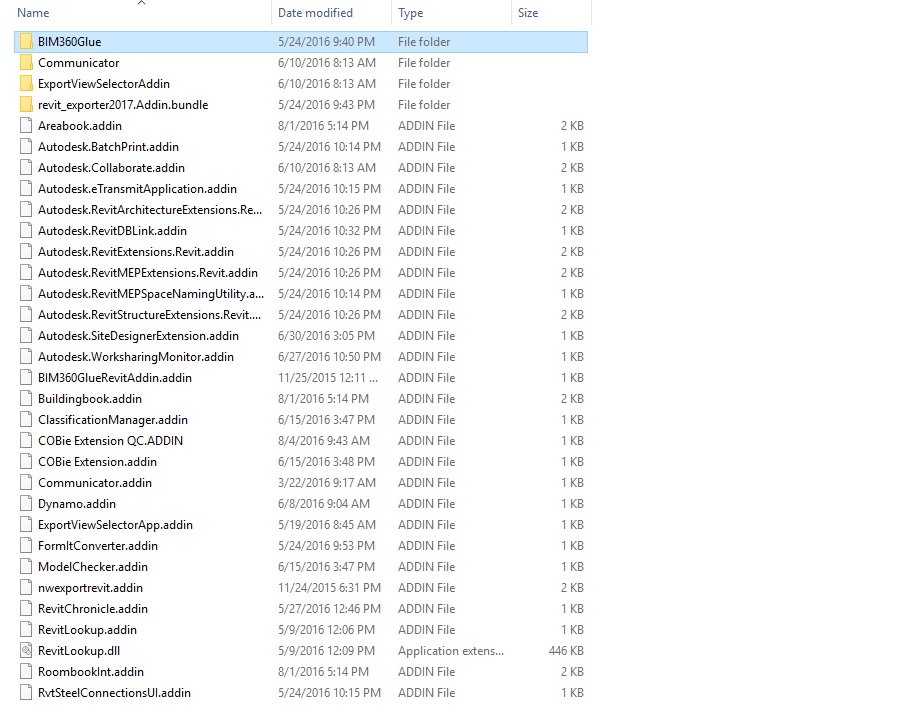Click the 11/24/2015 6:31 PM date of nwexportrevit.addin
The width and height of the screenshot is (918, 717).
pyautogui.click(x=329, y=588)
